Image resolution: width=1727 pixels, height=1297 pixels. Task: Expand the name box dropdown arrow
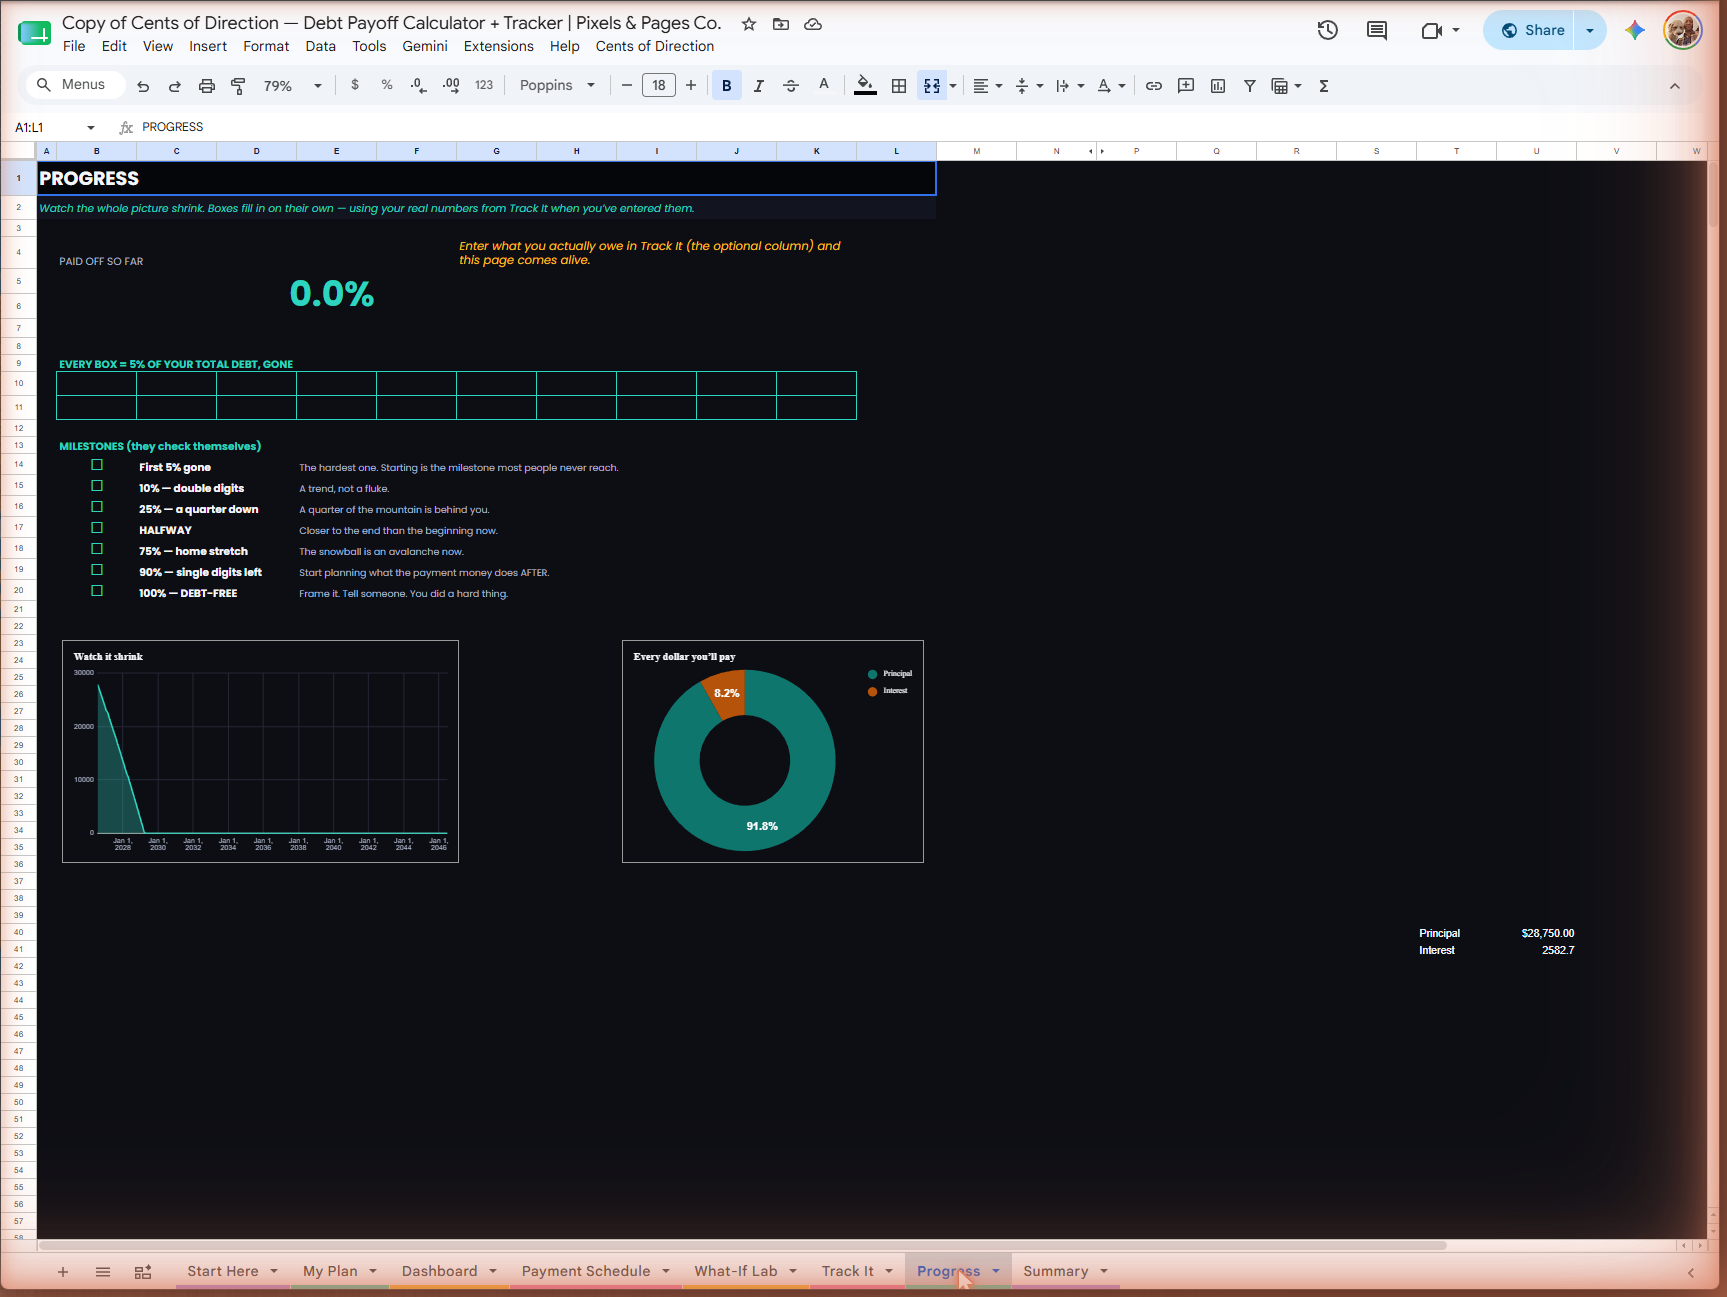pos(91,128)
